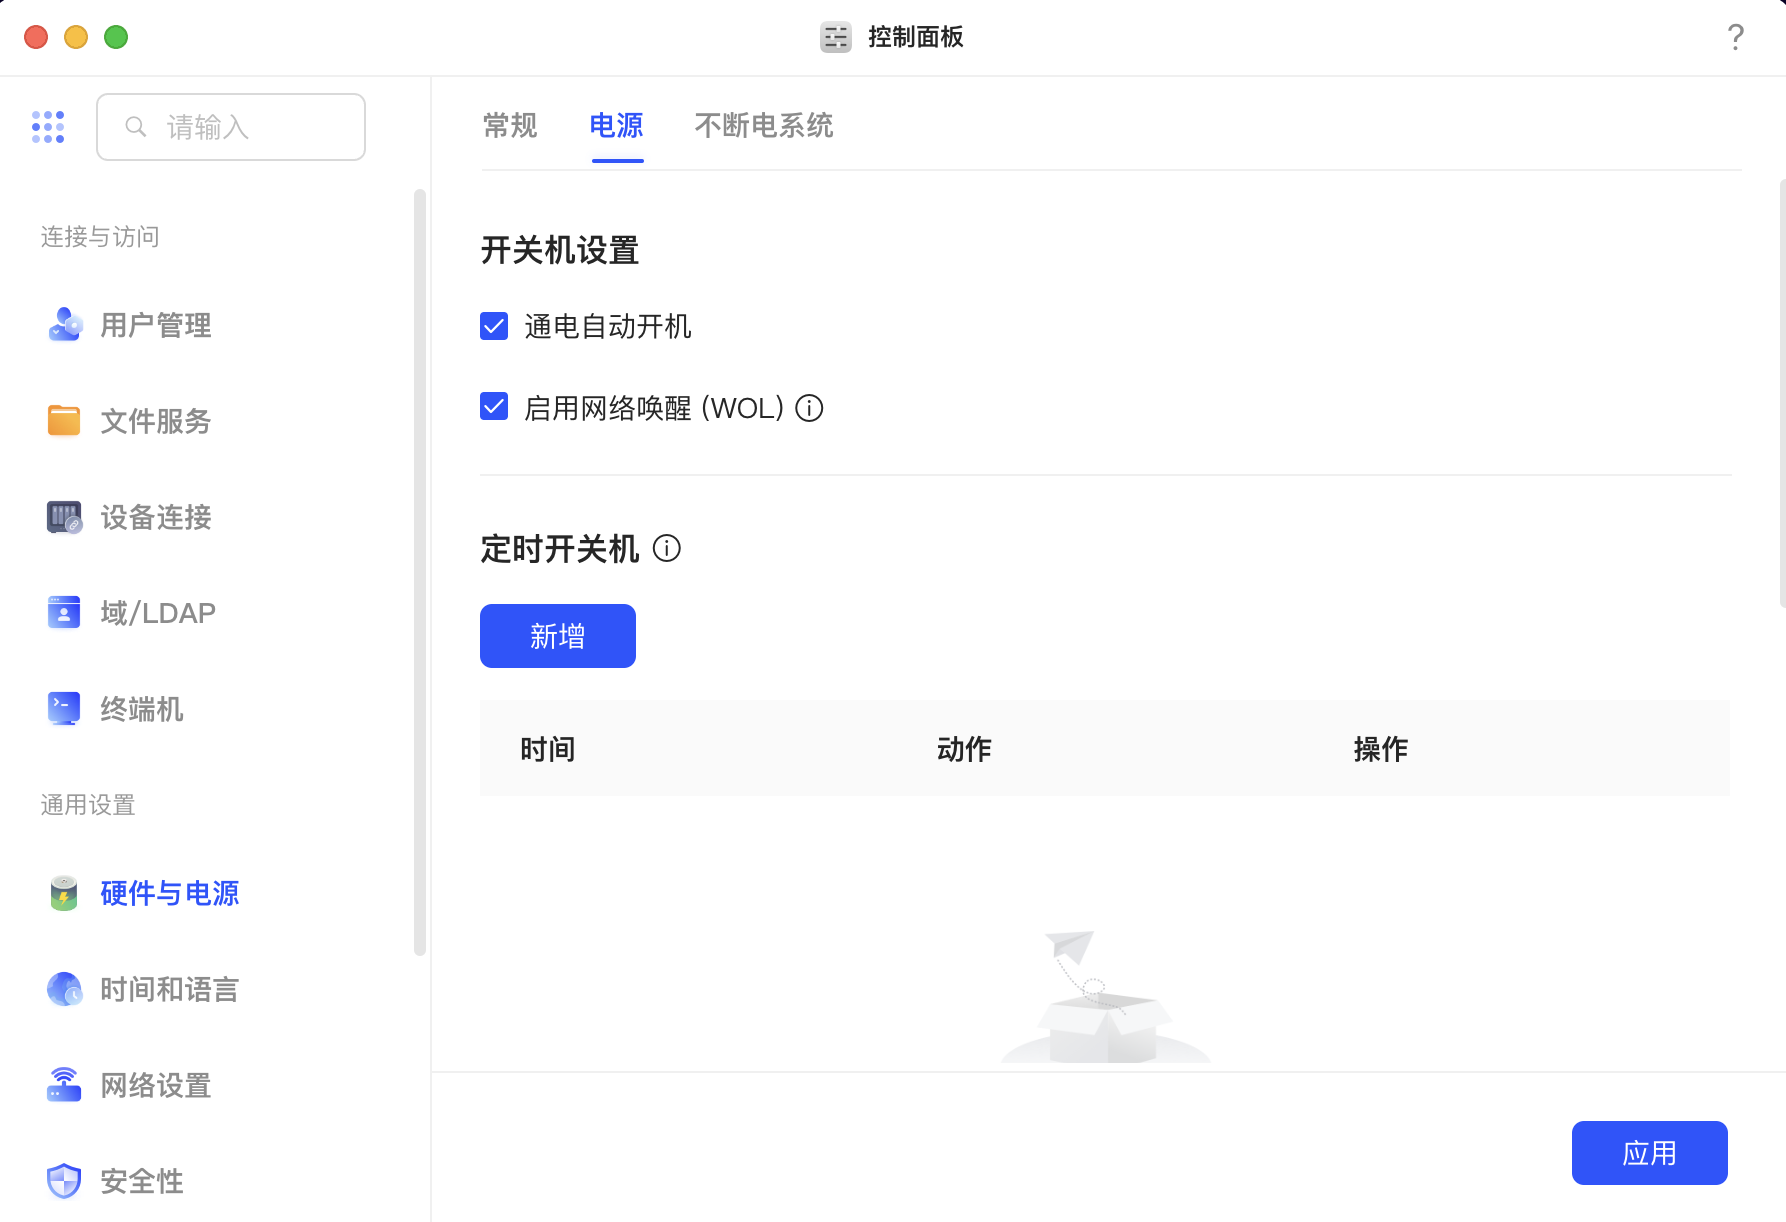Select the 文件服务 file services icon
The width and height of the screenshot is (1786, 1222).
point(64,421)
